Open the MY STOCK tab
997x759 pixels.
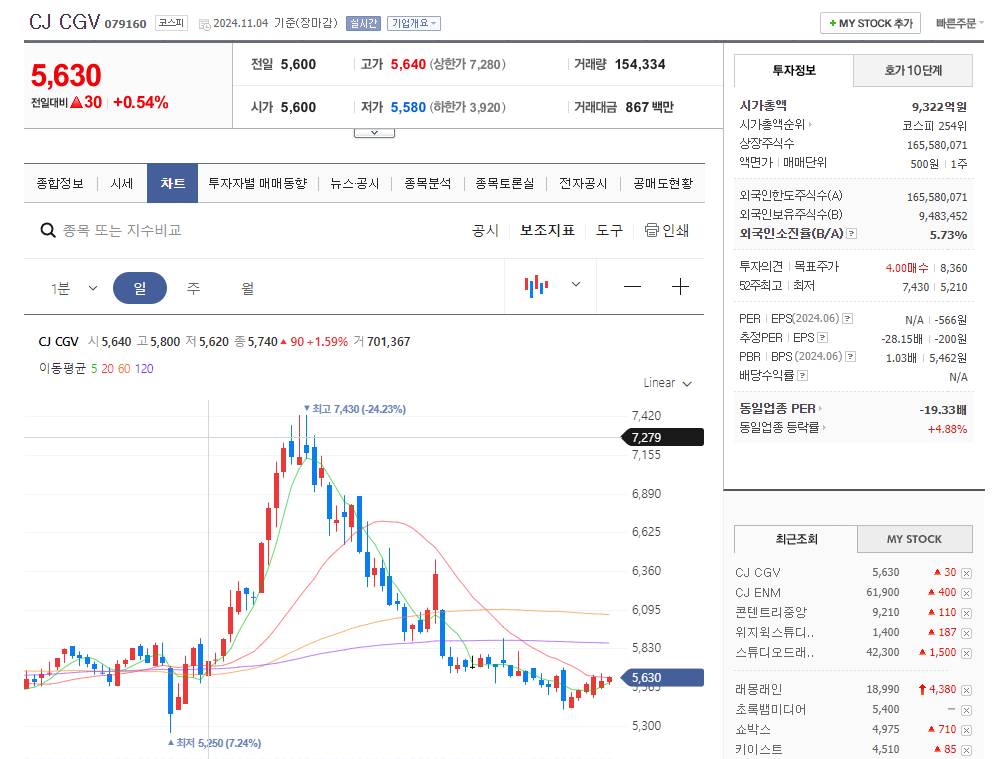[914, 539]
